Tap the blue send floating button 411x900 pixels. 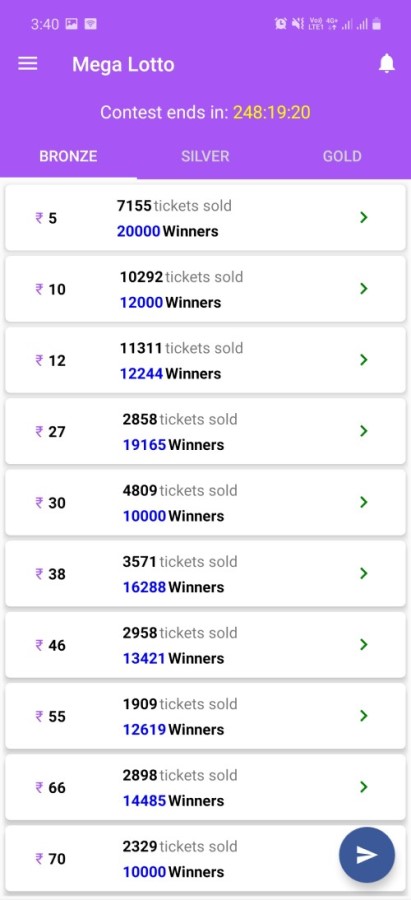pyautogui.click(x=367, y=855)
